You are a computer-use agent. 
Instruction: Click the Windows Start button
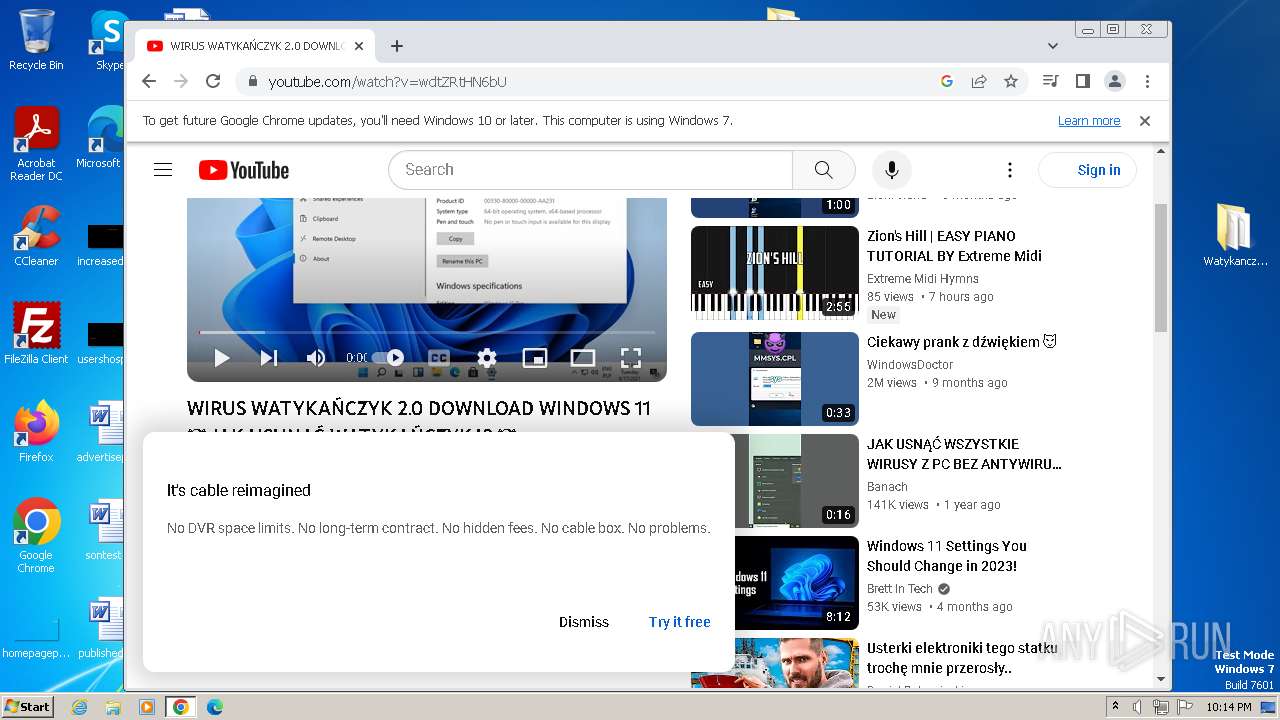pyautogui.click(x=27, y=706)
